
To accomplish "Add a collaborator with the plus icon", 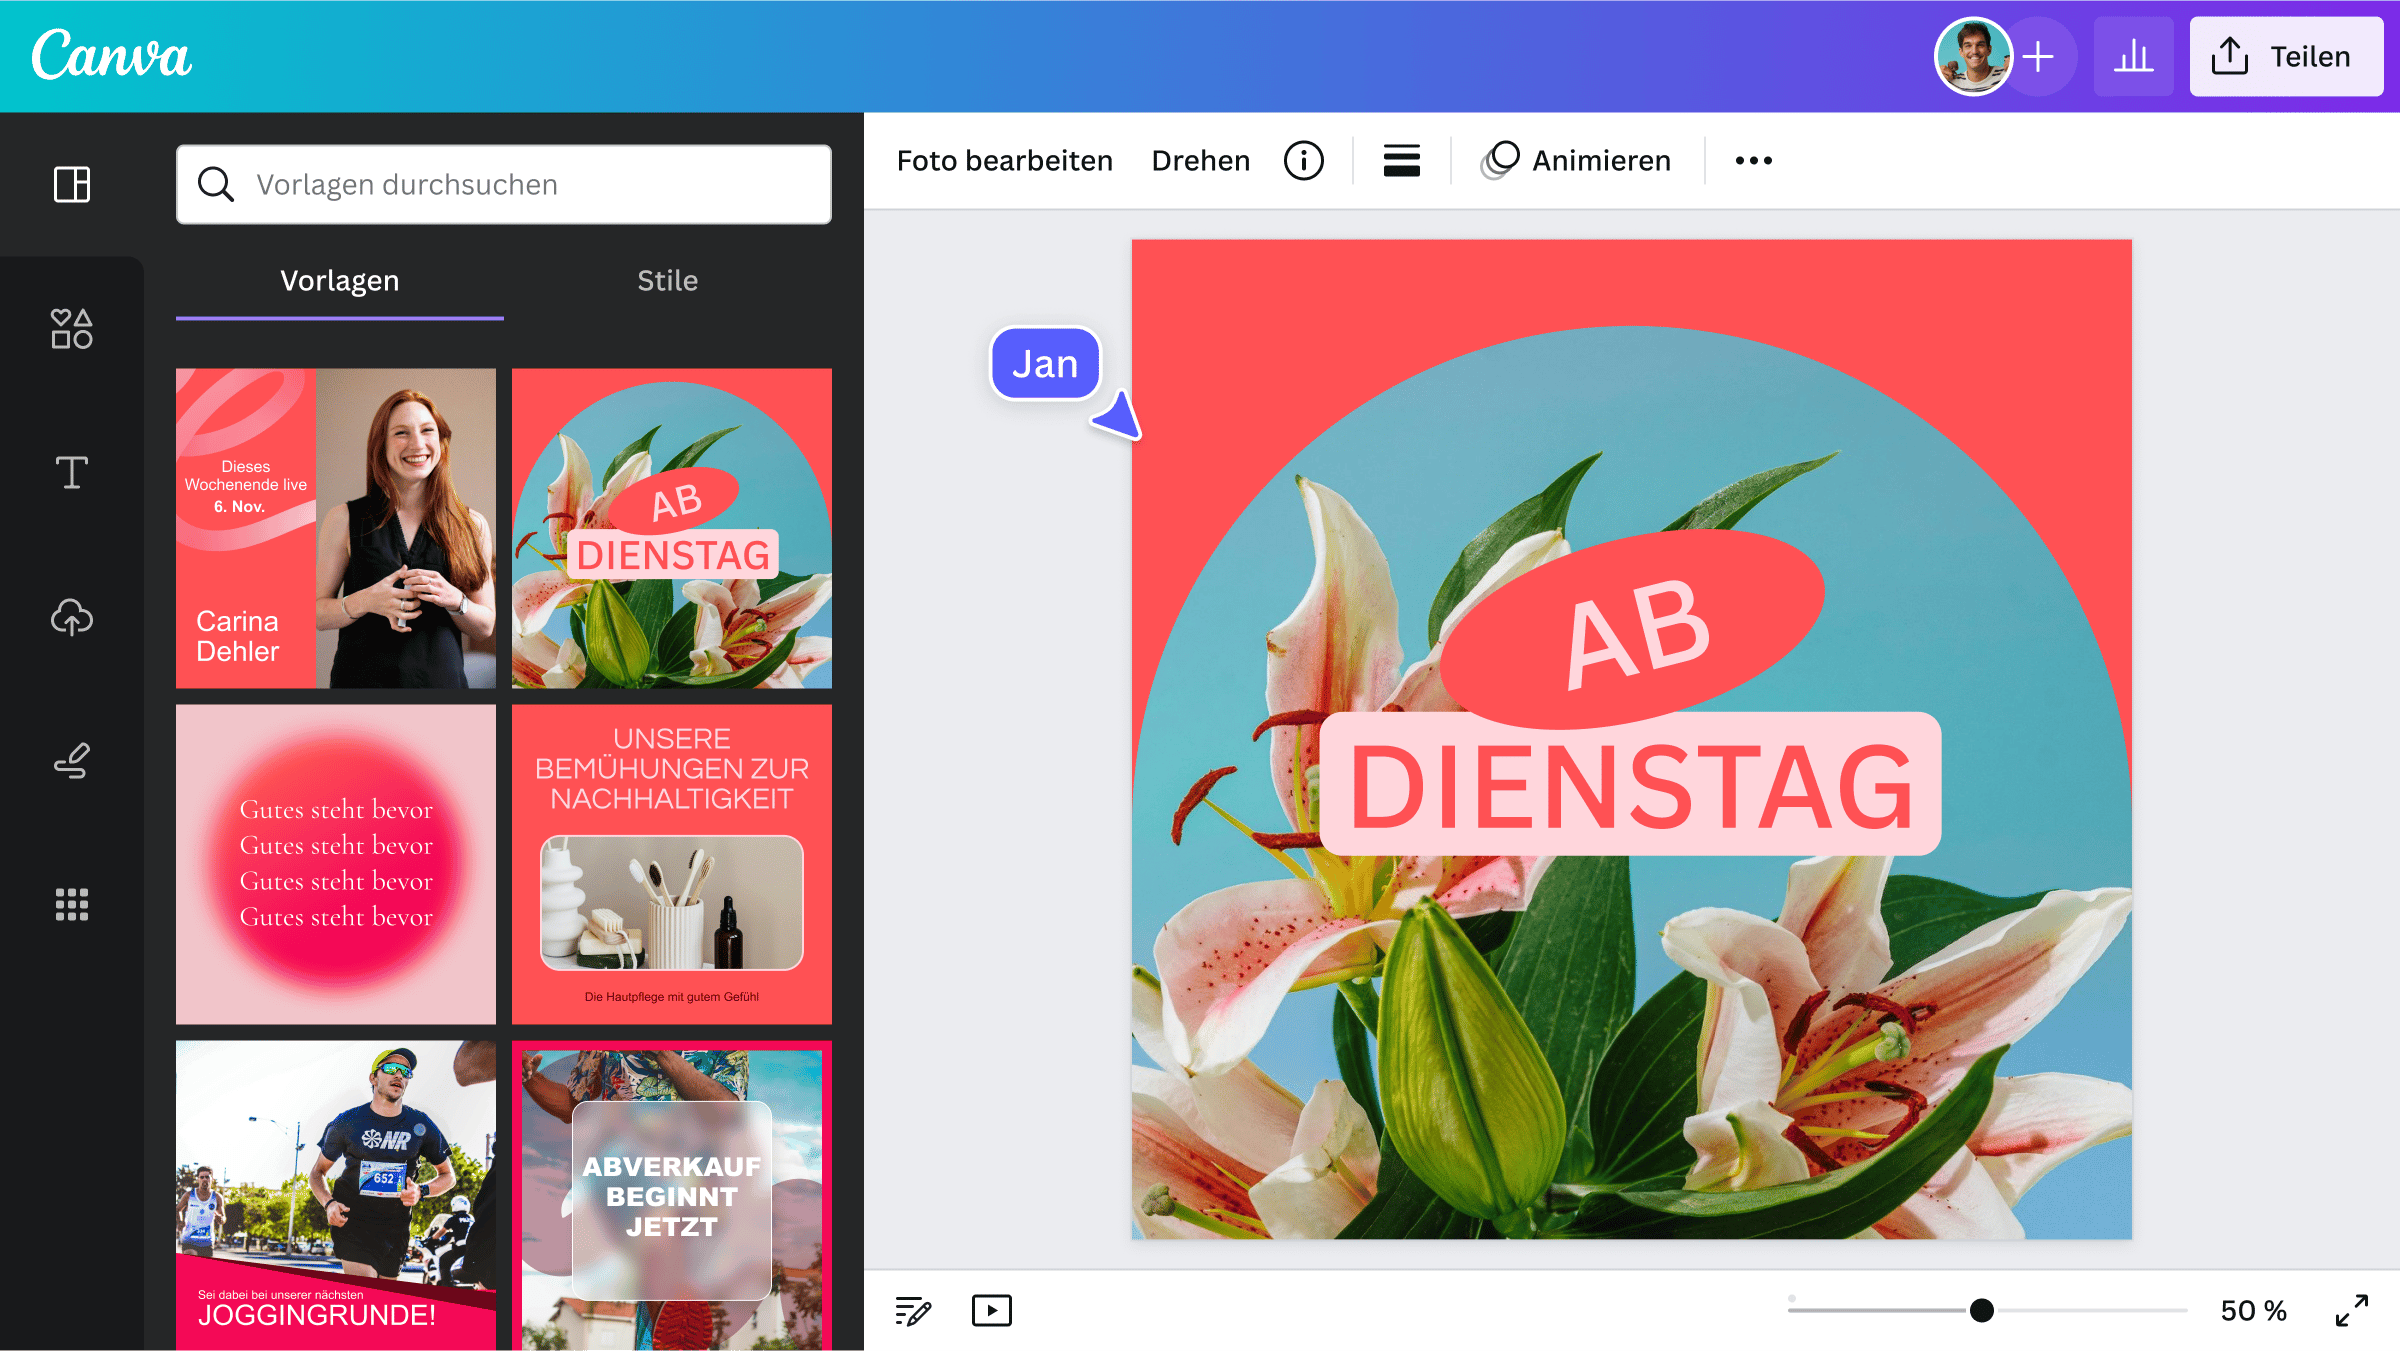I will (x=2037, y=56).
